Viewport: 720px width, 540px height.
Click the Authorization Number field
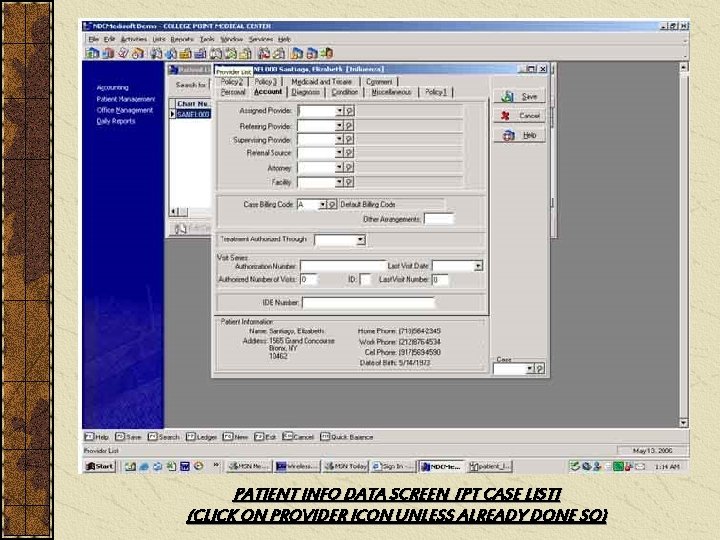(343, 266)
